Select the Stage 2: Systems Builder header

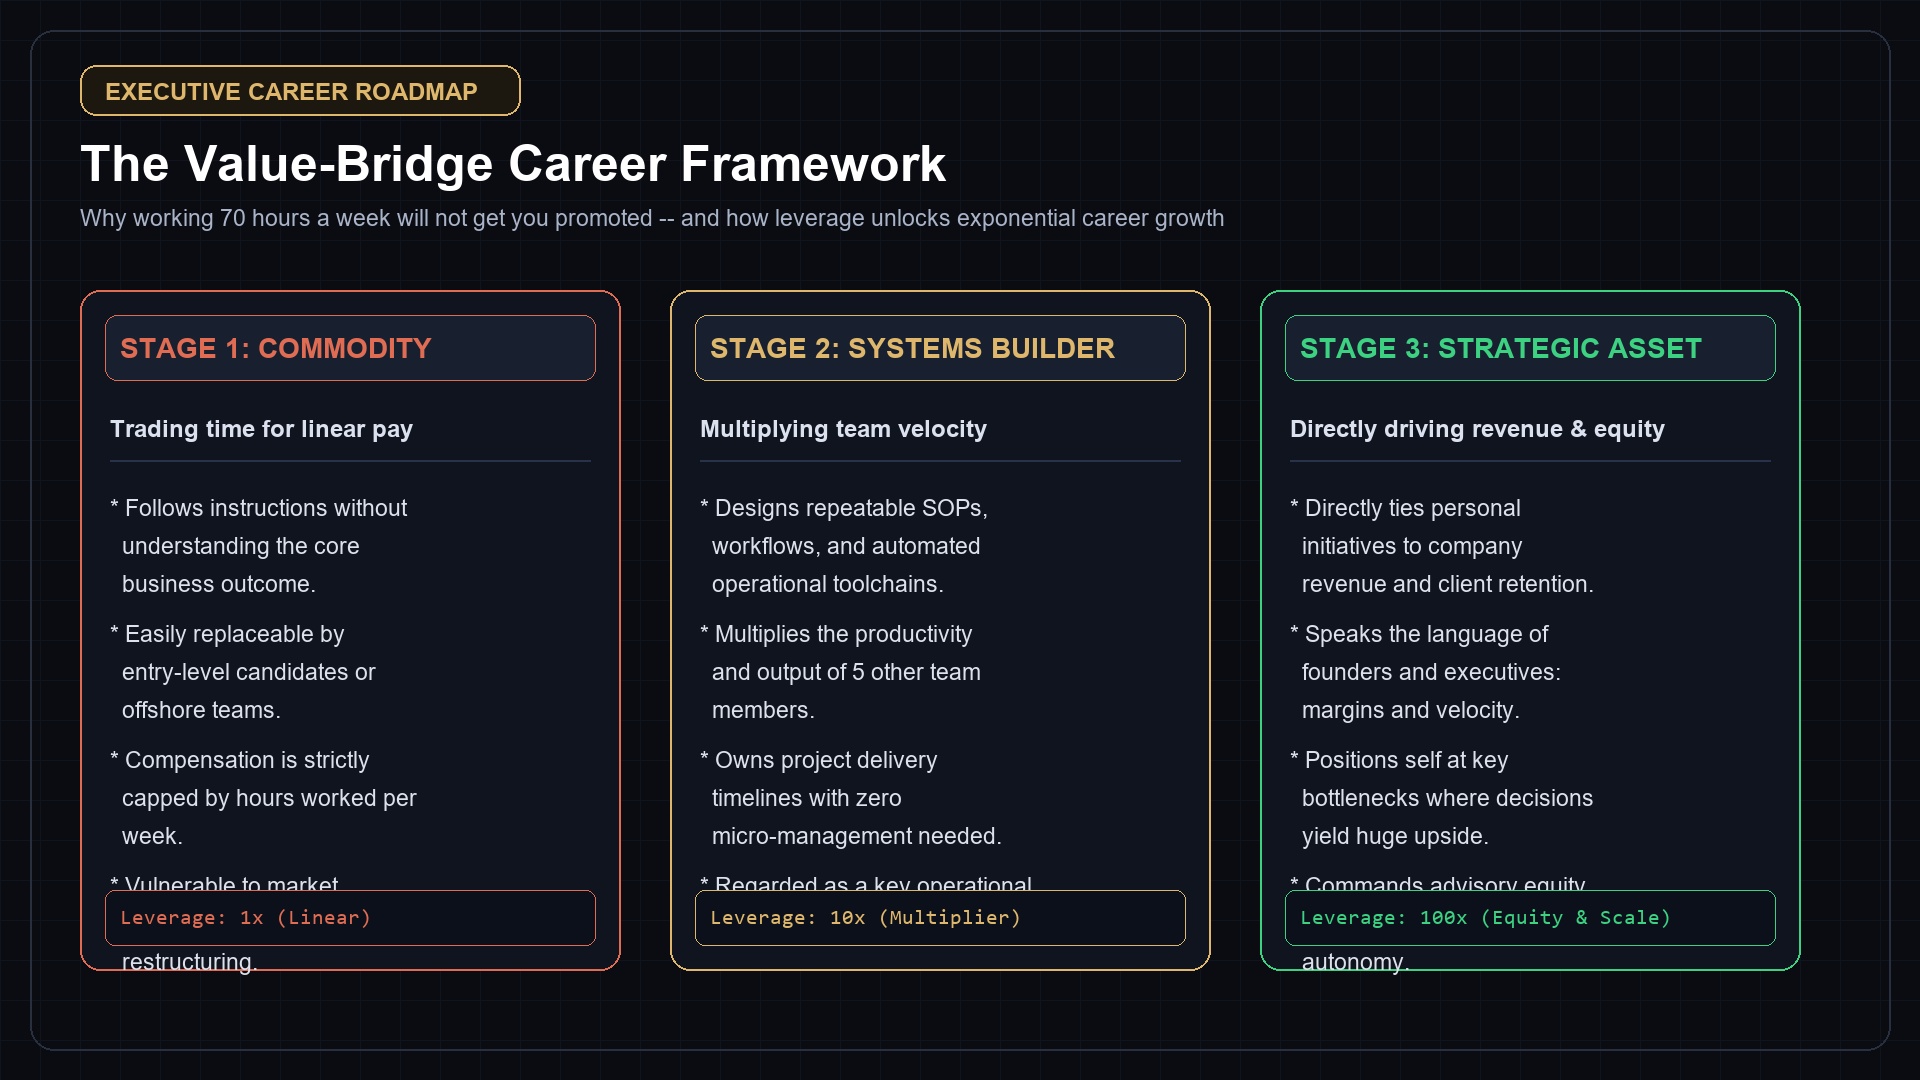[x=940, y=348]
